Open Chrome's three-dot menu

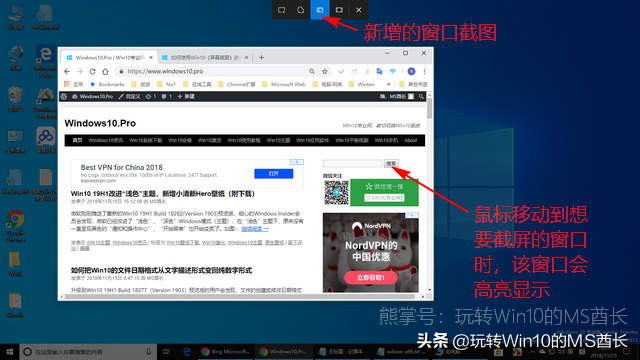click(424, 71)
